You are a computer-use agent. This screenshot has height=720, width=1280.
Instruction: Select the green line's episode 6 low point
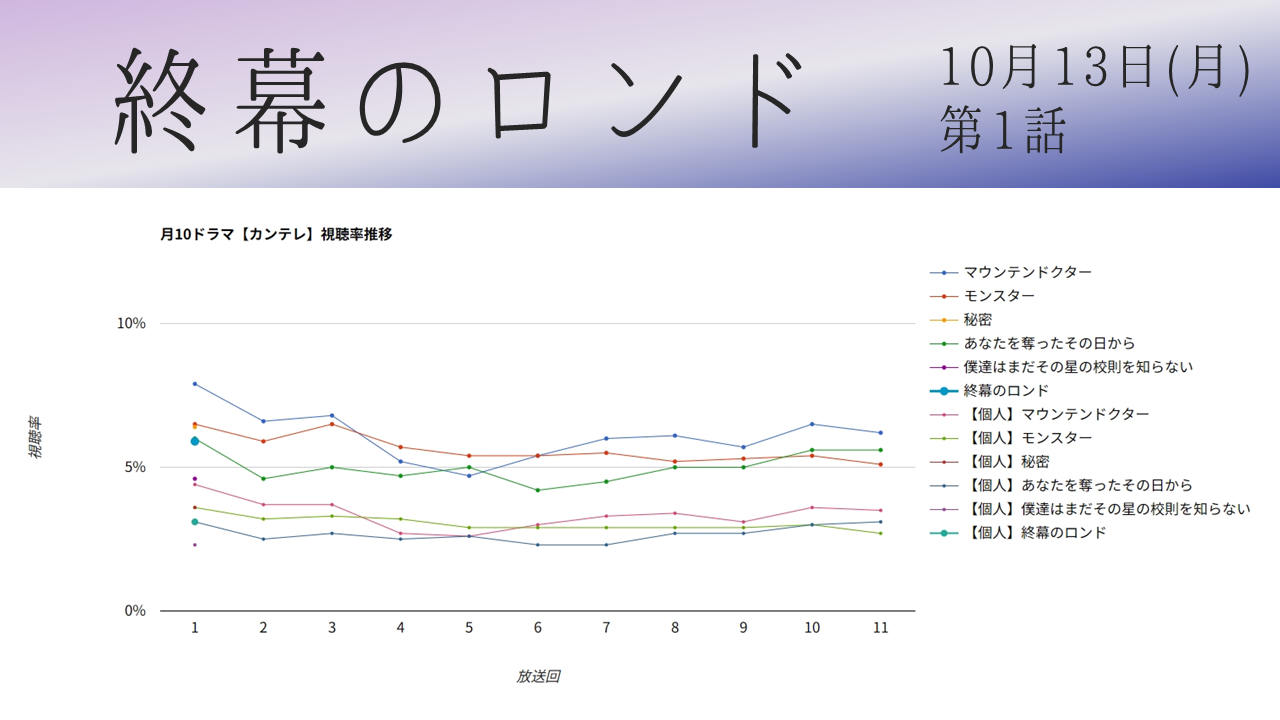pos(538,490)
